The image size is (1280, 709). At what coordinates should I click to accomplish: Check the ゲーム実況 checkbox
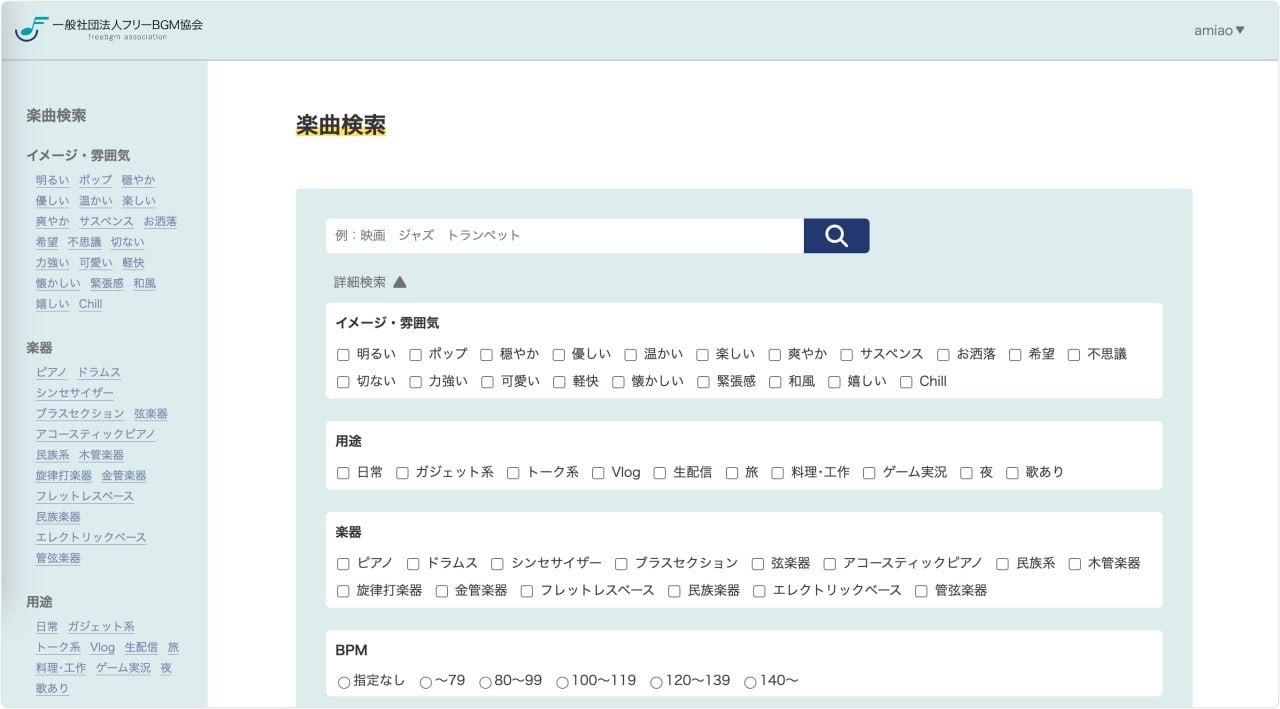coord(869,473)
